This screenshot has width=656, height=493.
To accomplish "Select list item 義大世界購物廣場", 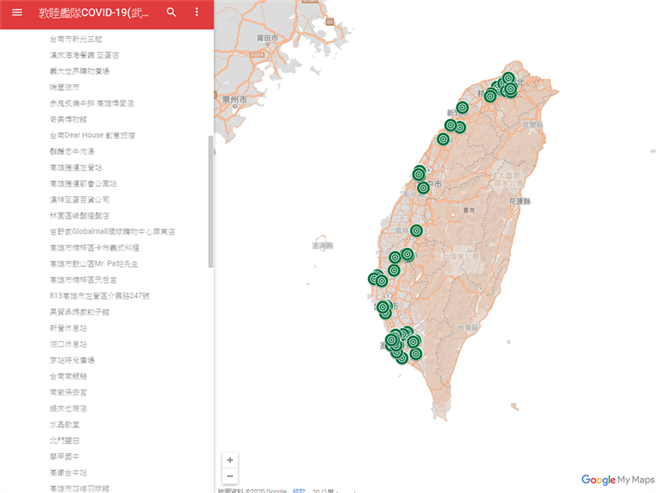I will pyautogui.click(x=79, y=71).
